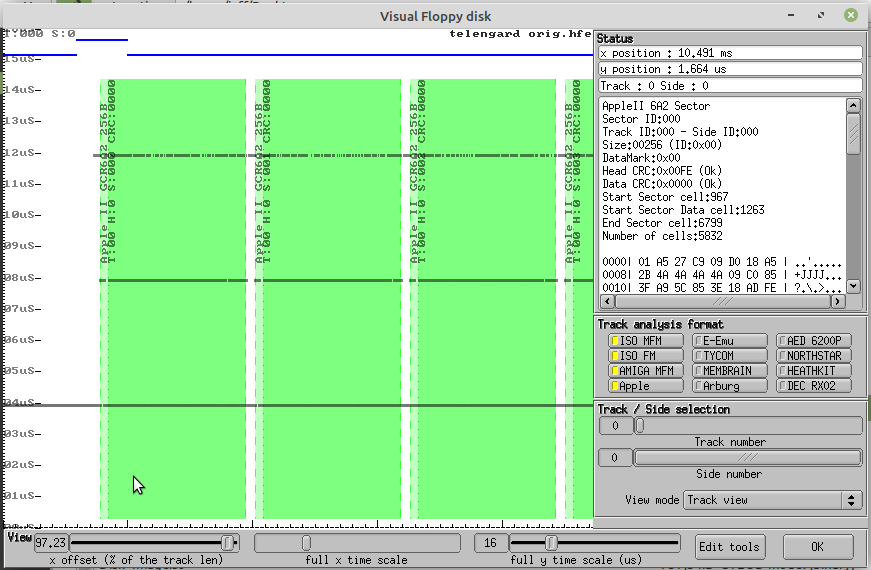The image size is (871, 570).
Task: Click hex dump row 0008
Action: (722, 275)
